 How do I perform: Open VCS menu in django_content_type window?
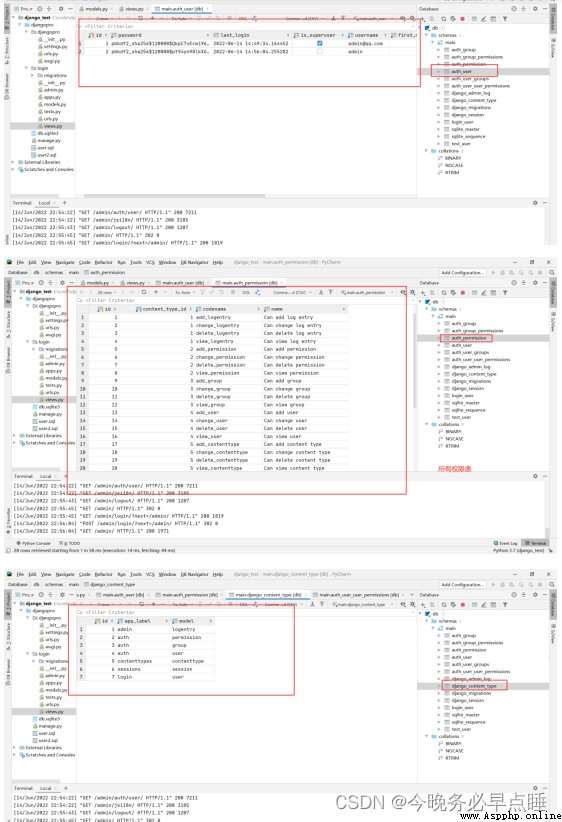[x=150, y=575]
